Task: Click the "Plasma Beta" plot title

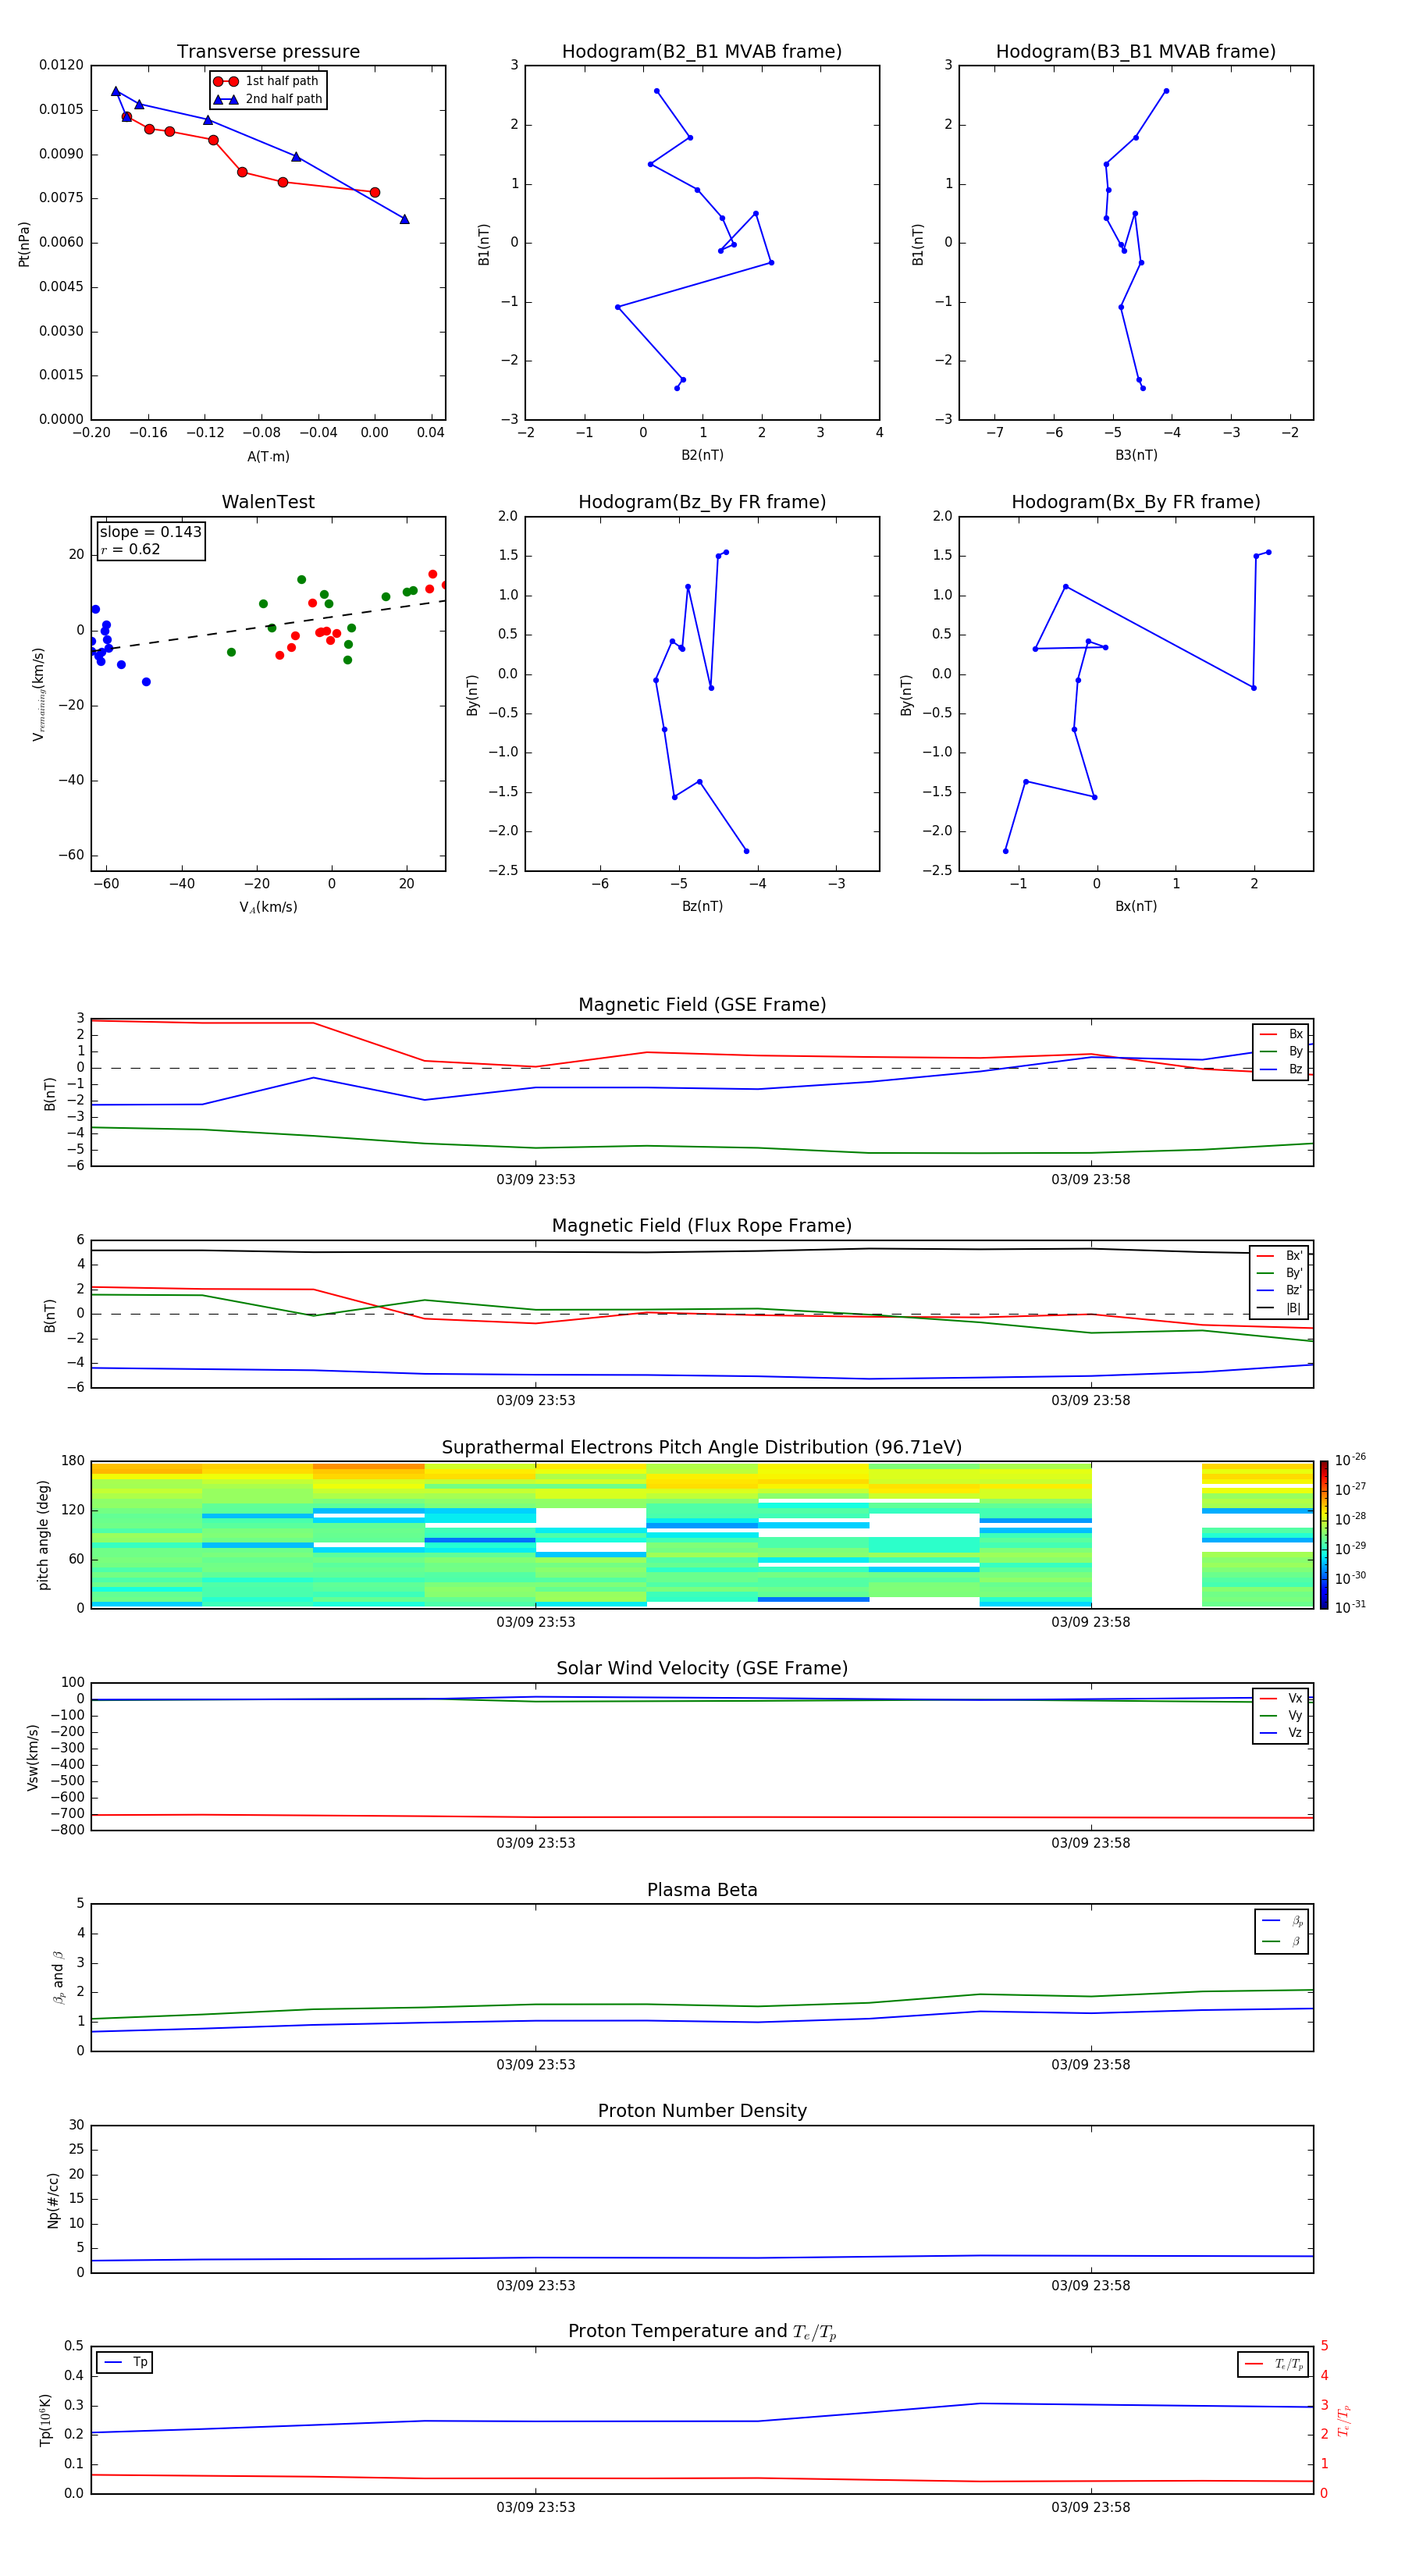Action: [x=702, y=1891]
